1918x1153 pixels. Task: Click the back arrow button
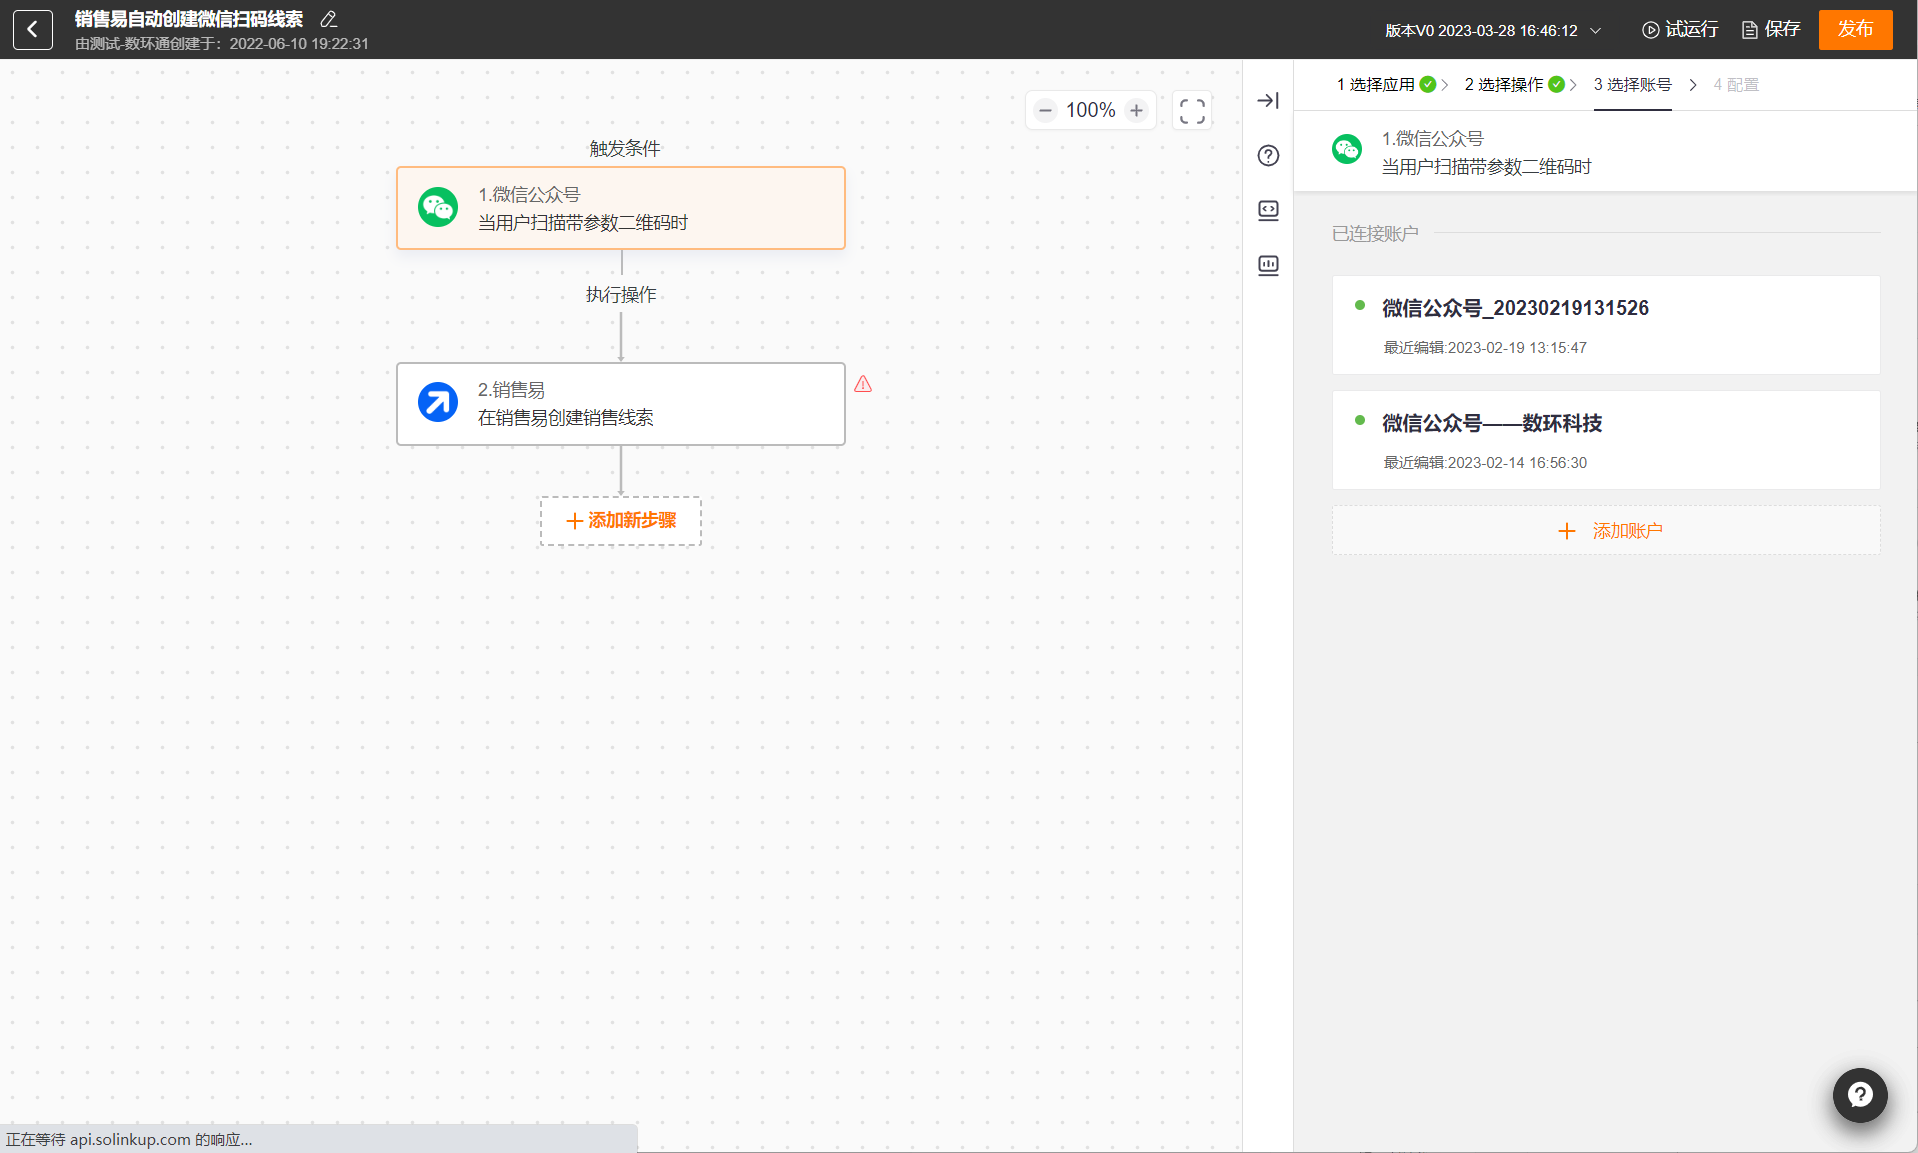pos(33,29)
